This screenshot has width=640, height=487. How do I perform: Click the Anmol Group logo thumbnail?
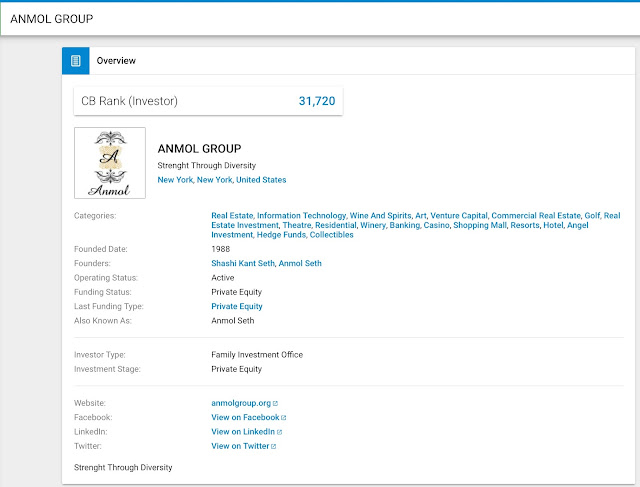(110, 163)
